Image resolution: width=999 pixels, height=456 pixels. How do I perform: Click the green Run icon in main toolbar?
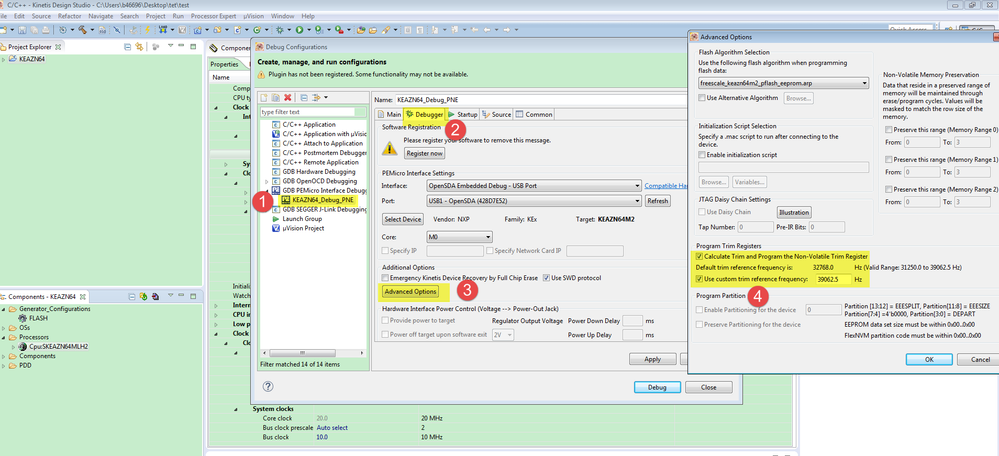[x=299, y=30]
